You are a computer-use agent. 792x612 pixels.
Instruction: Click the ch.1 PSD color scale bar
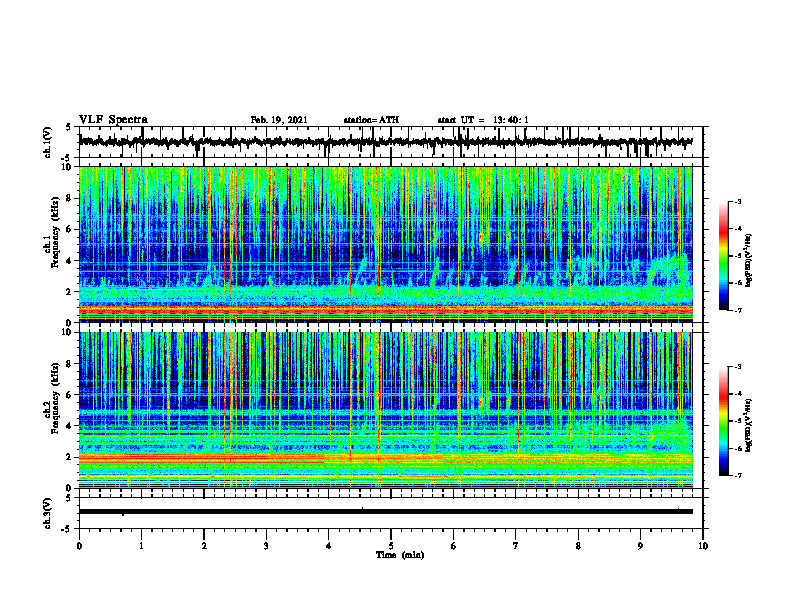pos(723,256)
